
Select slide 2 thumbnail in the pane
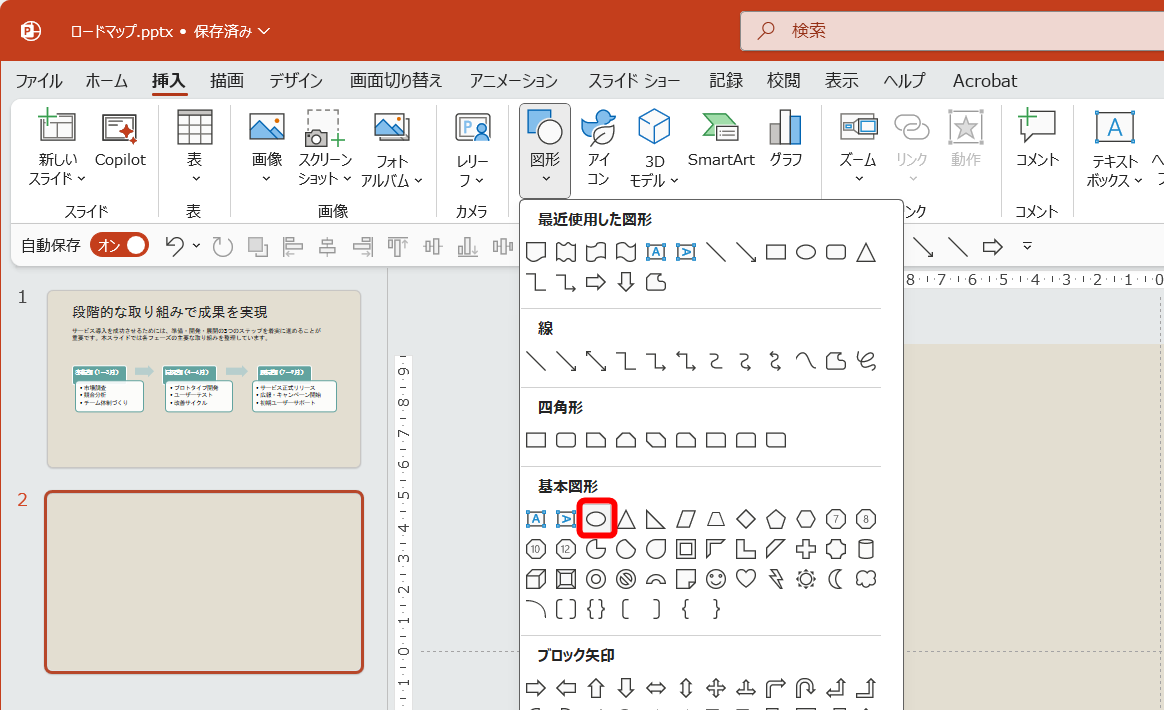pyautogui.click(x=203, y=584)
